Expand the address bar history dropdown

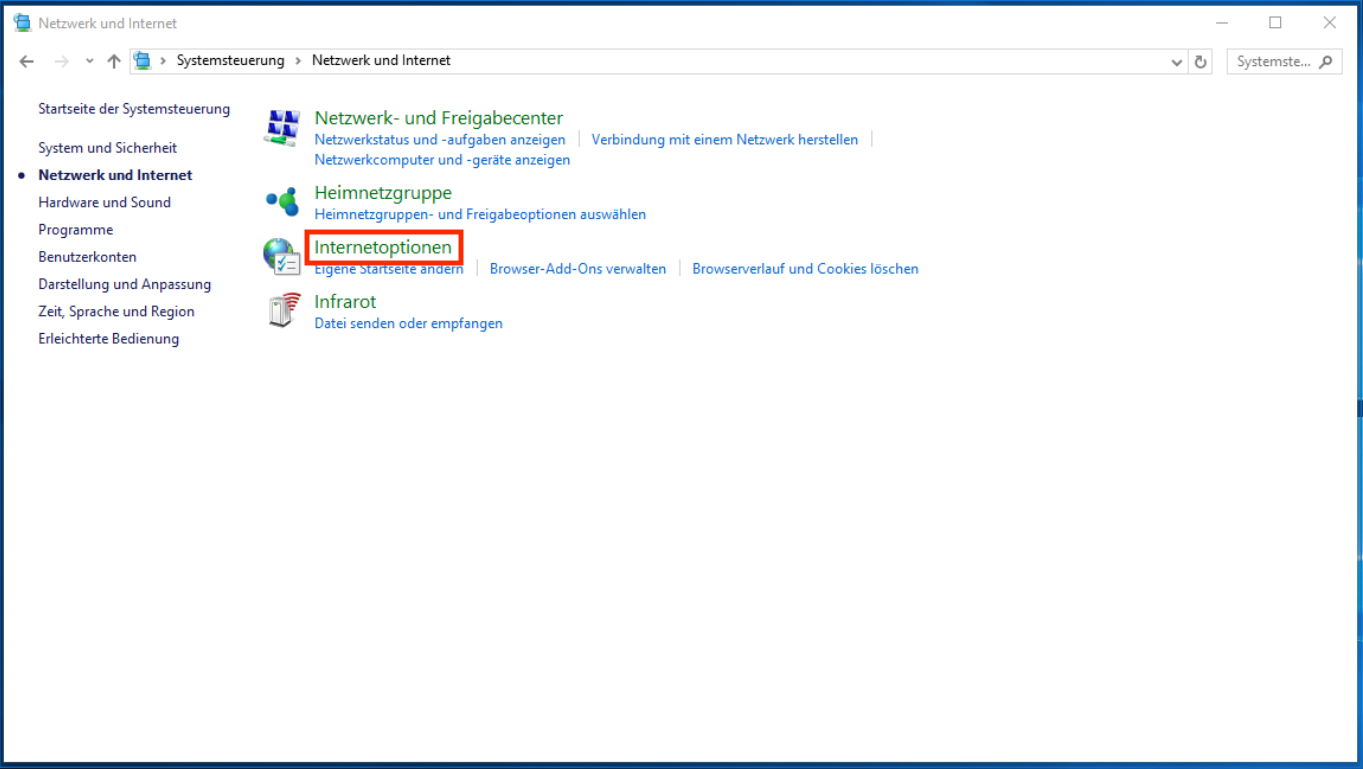click(x=1177, y=61)
